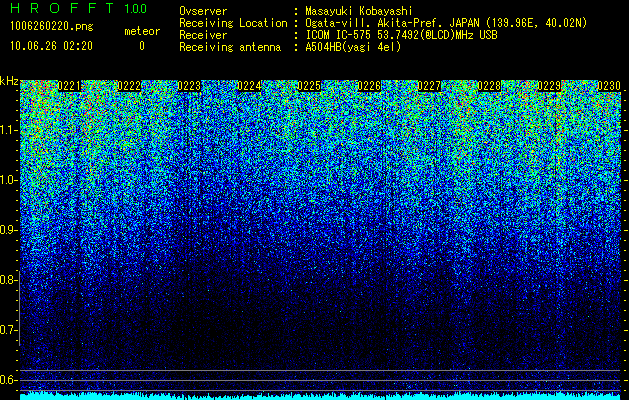The width and height of the screenshot is (629, 400).
Task: Click the 0229 time marker
Action: pyautogui.click(x=549, y=86)
